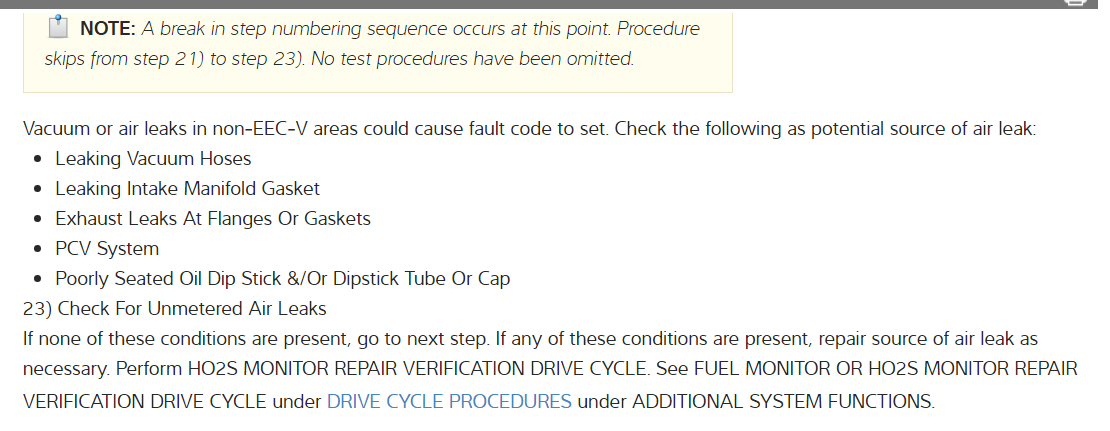Click the bold NOTE: label
Image resolution: width=1110 pixels, height=431 pixels.
coord(107,28)
